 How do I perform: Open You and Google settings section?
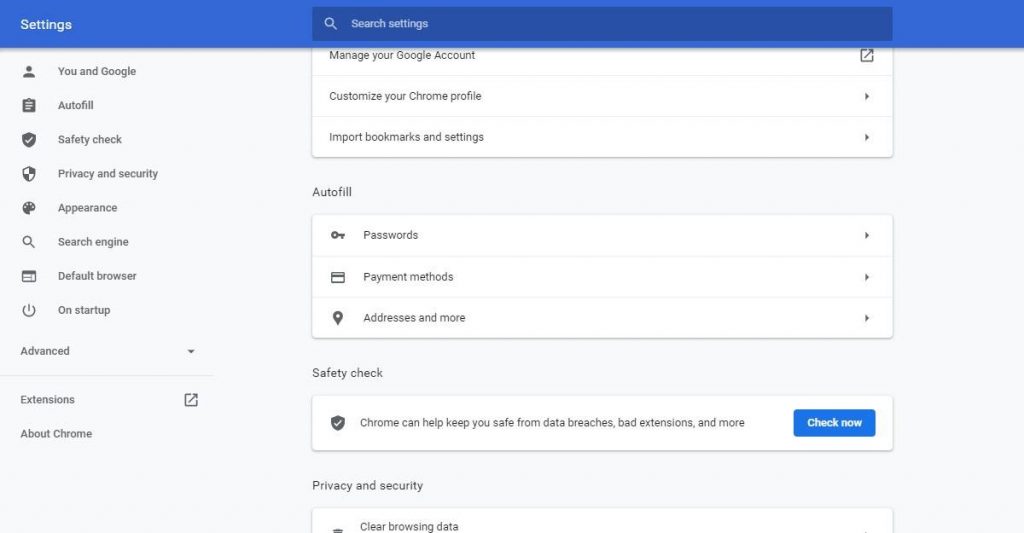pyautogui.click(x=97, y=71)
